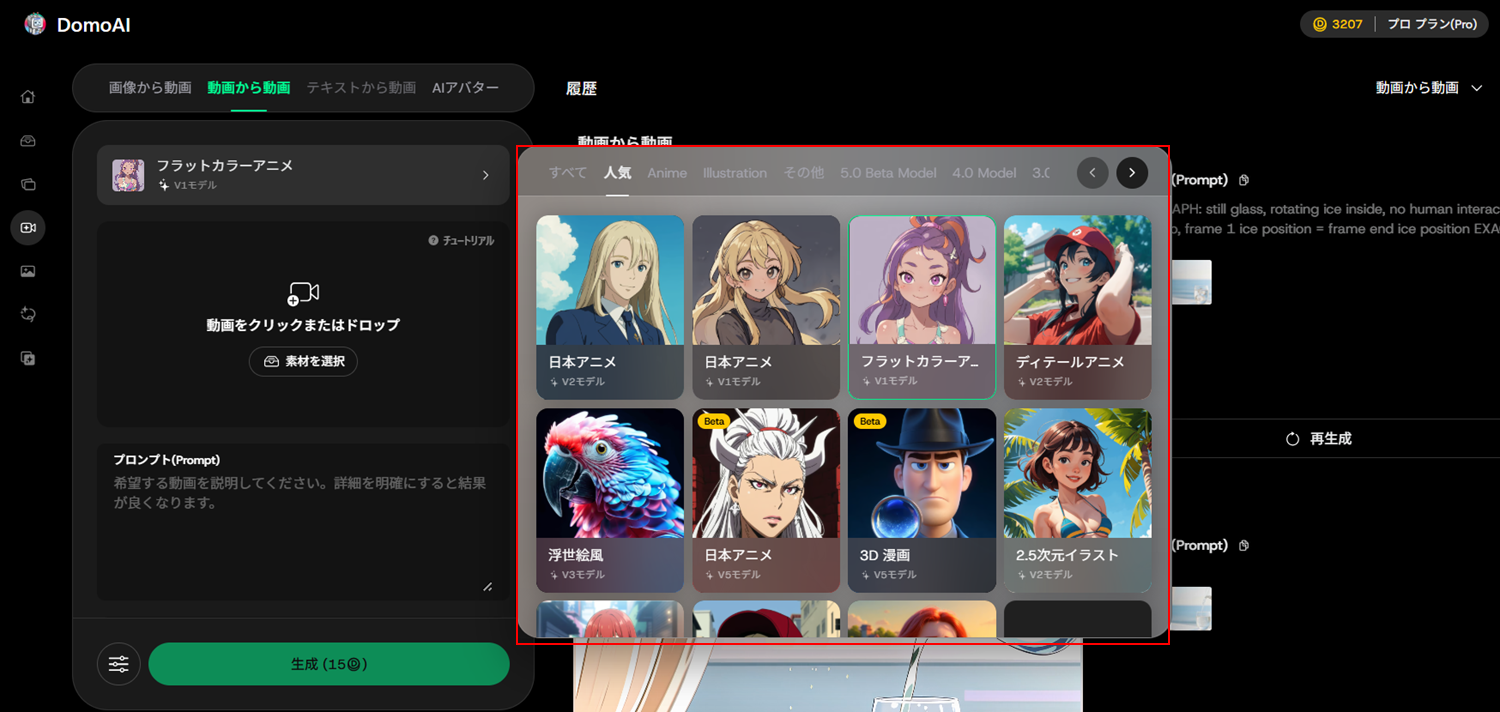Screen dimensions: 1500x712
Task: Open the image icon in sidebar
Action: (x=28, y=271)
